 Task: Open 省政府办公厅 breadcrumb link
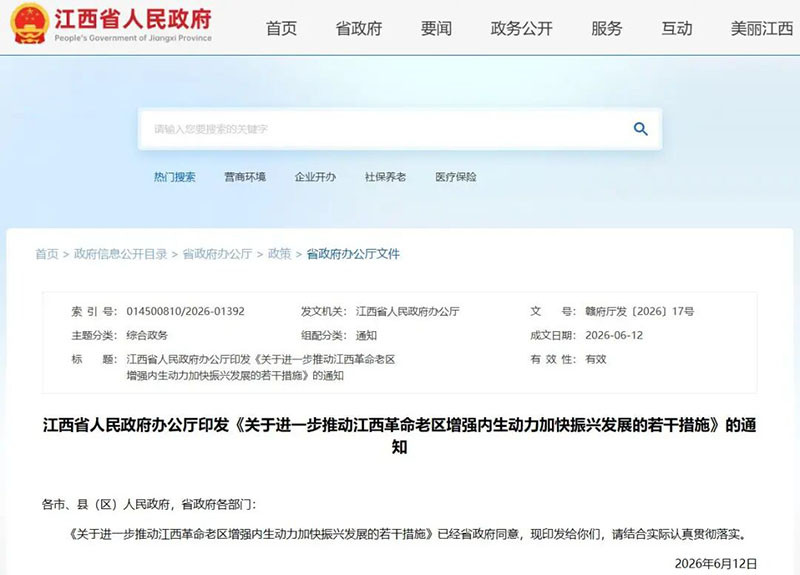point(217,254)
